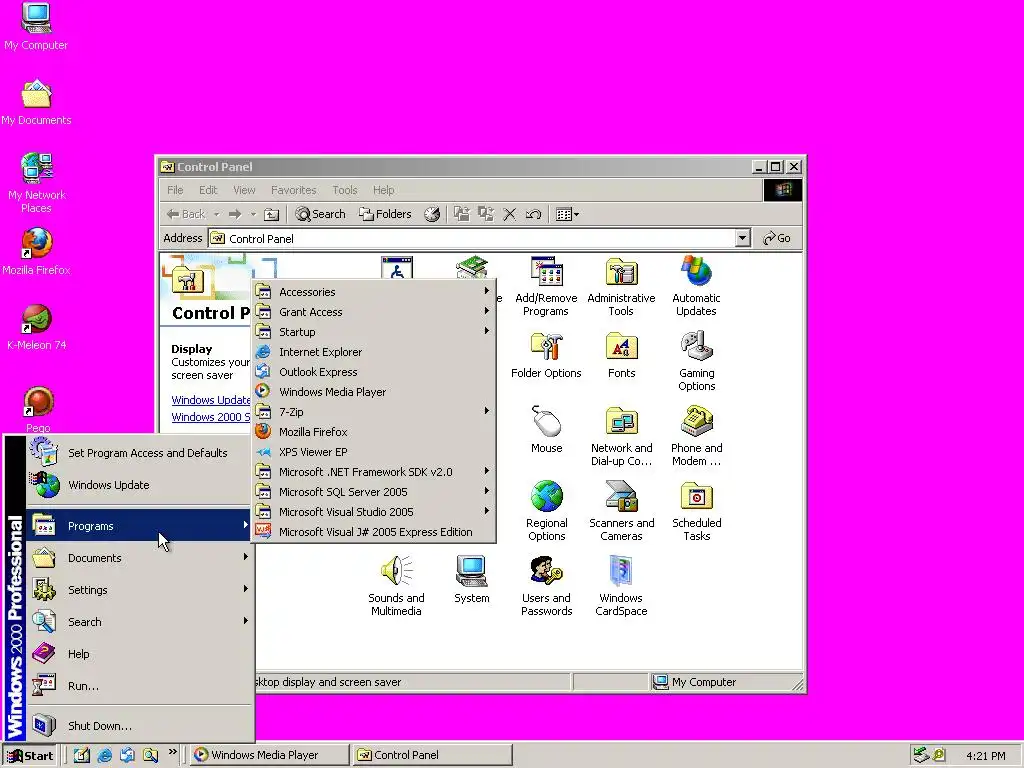Image resolution: width=1024 pixels, height=768 pixels.
Task: Open Gaming Options icon
Action: 696,361
